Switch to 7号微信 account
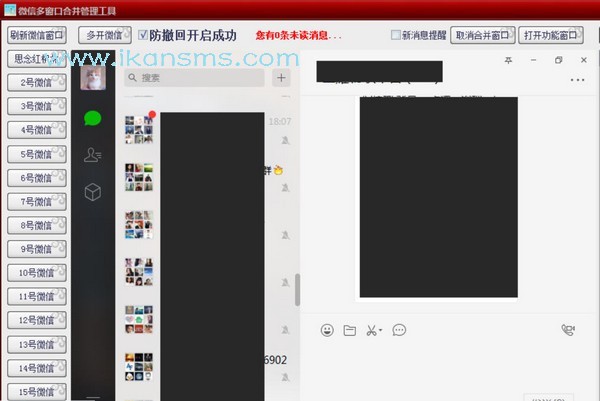Screen dimensions: 600x401 37,202
